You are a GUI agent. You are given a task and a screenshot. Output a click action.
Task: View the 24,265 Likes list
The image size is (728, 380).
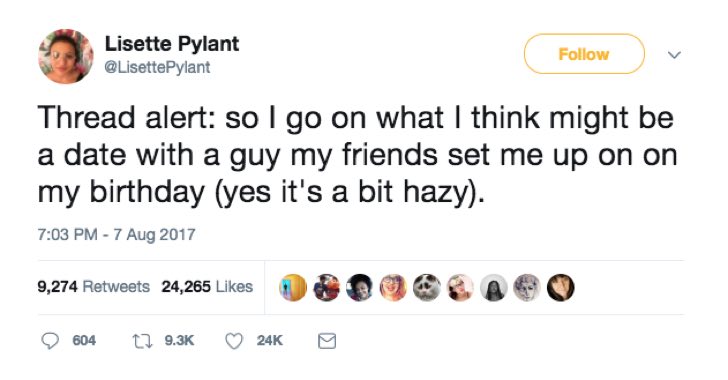pyautogui.click(x=207, y=287)
